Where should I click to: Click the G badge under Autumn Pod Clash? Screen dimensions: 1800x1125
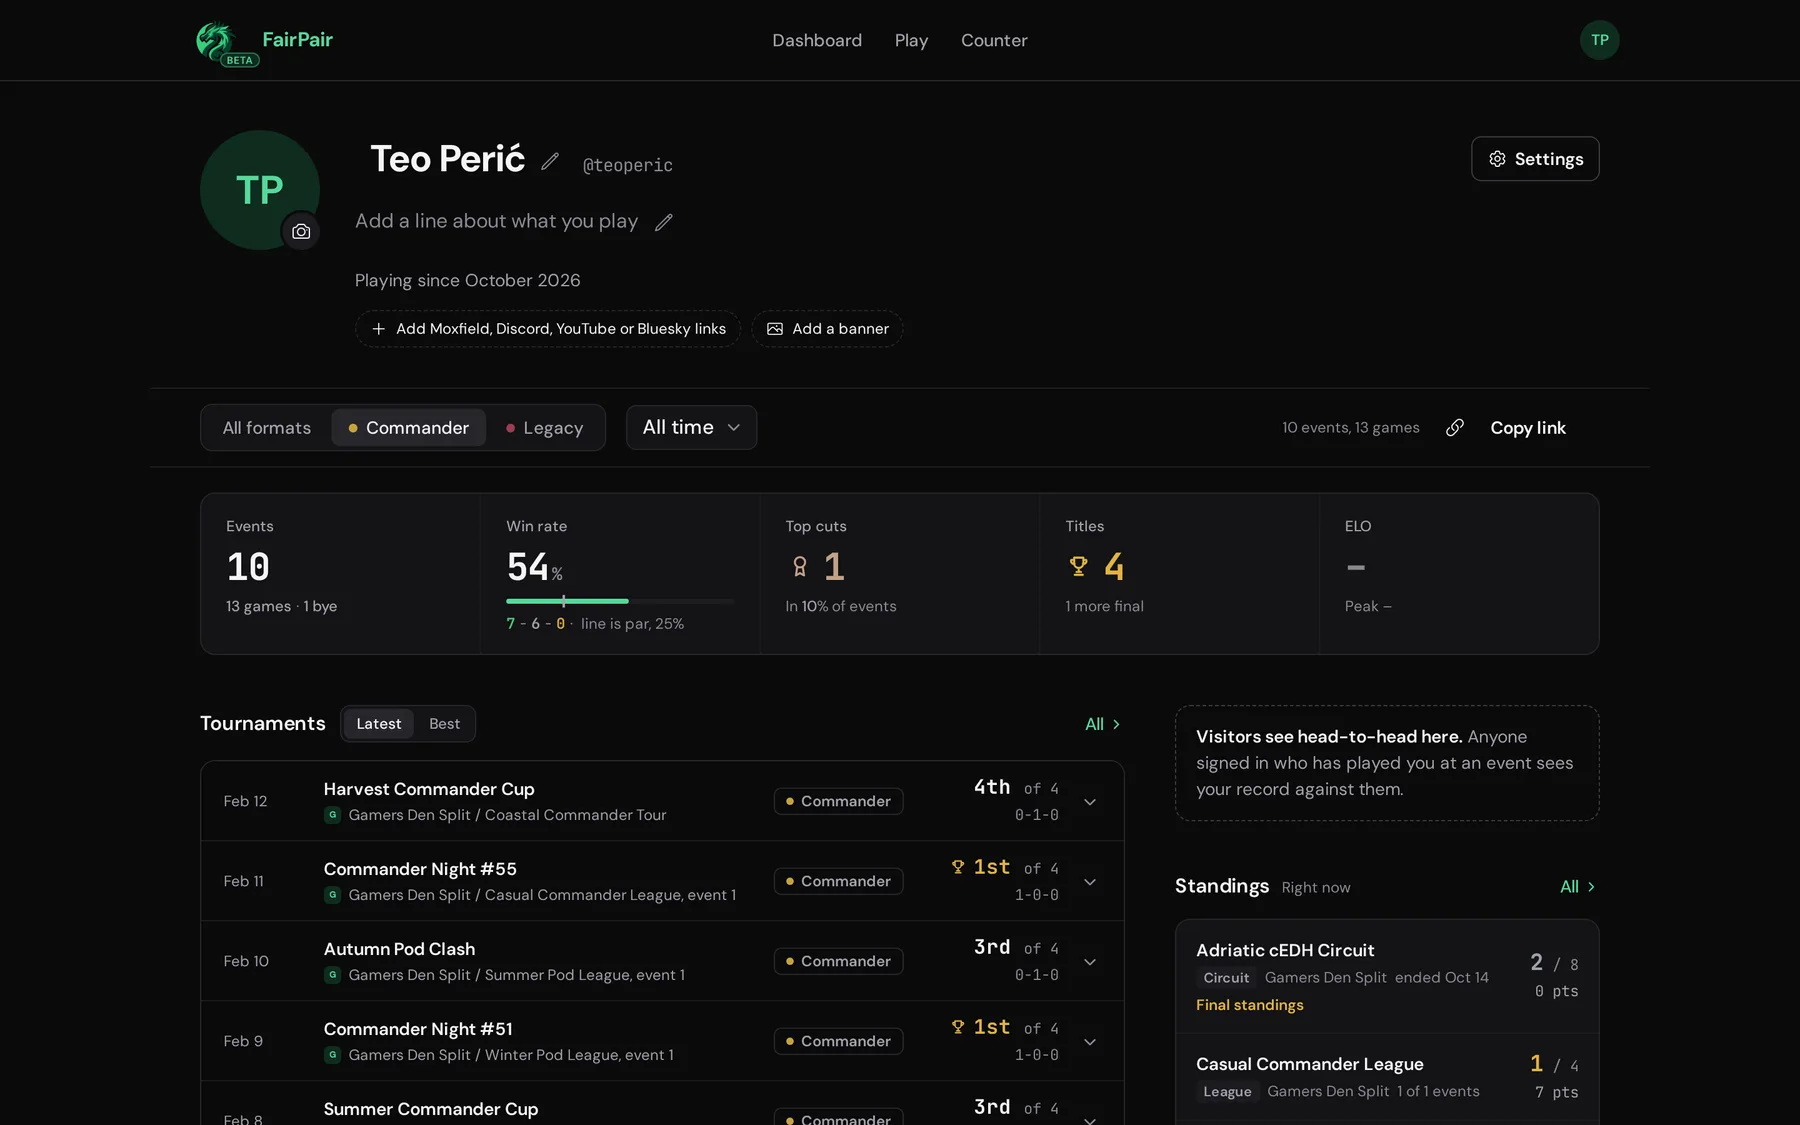pyautogui.click(x=333, y=975)
